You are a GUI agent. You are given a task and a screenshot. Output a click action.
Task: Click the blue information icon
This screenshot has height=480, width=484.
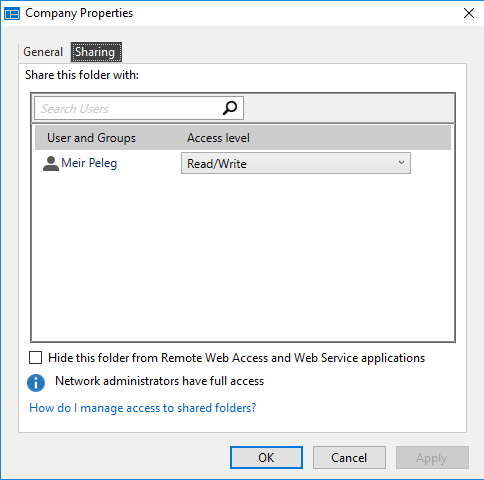point(36,382)
